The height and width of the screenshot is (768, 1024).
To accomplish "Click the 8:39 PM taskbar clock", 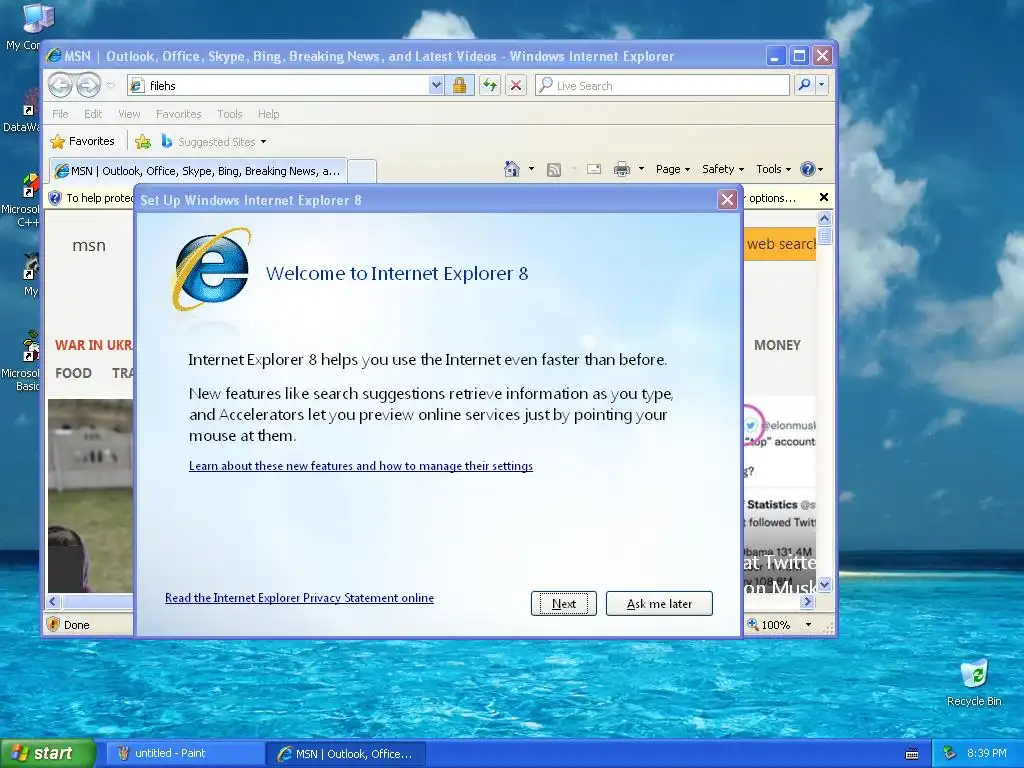I will click(x=987, y=754).
